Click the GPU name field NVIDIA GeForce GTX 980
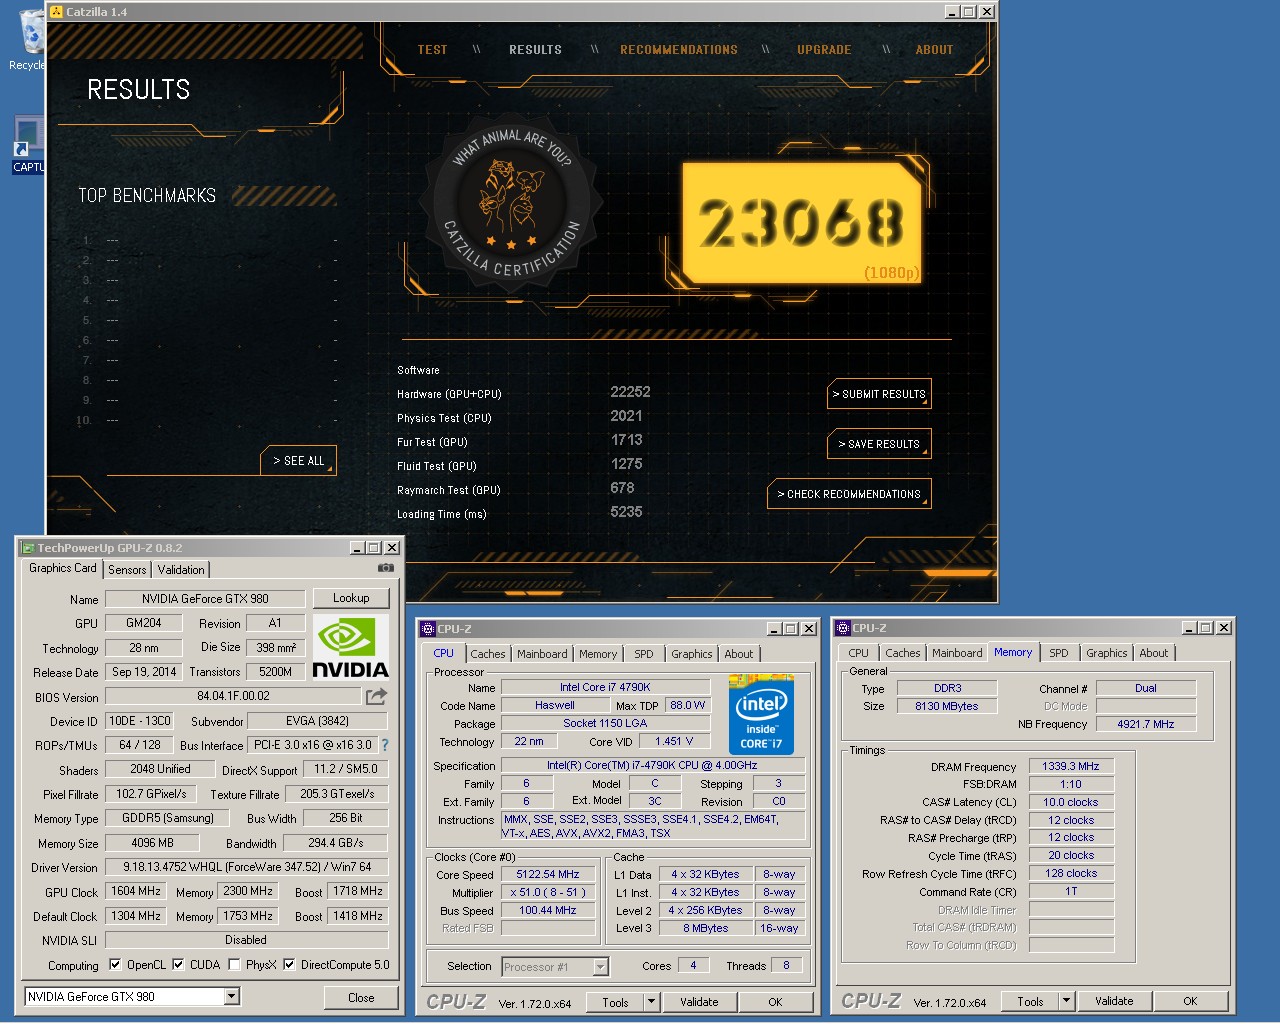This screenshot has height=1024, width=1280. click(x=205, y=599)
